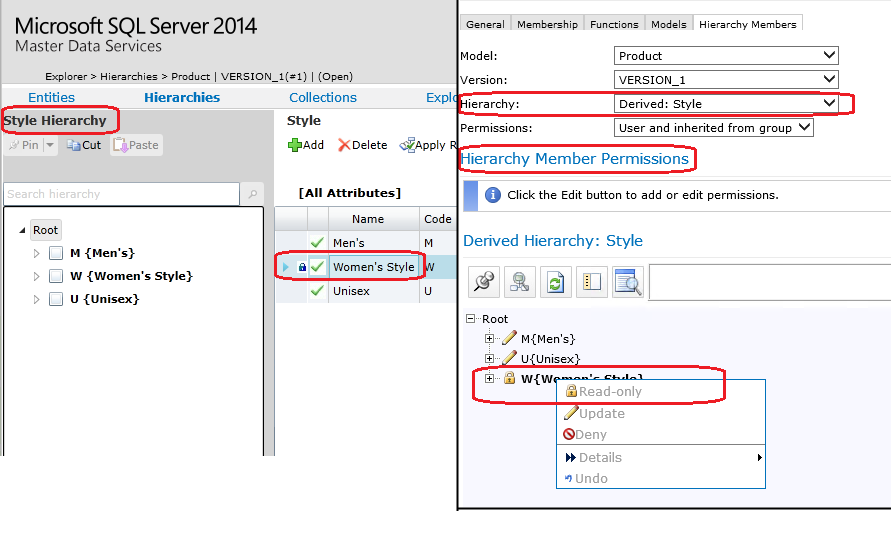Image resolution: width=891 pixels, height=550 pixels.
Task: Click the green validation checkmark for Women's Style row
Action: (317, 266)
